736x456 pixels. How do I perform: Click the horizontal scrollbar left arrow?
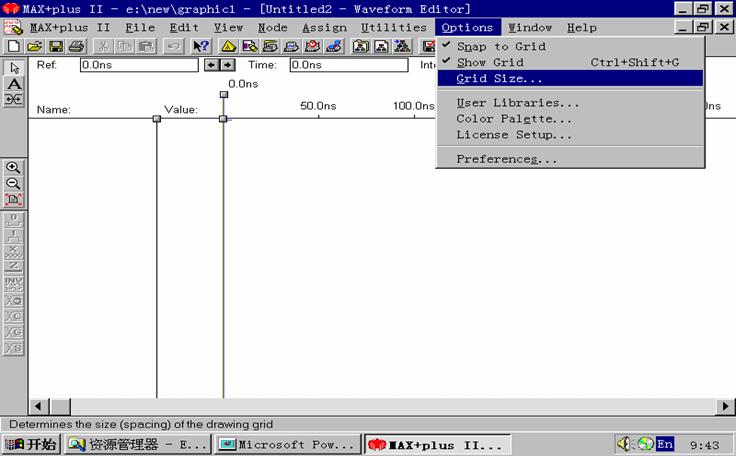[38, 406]
